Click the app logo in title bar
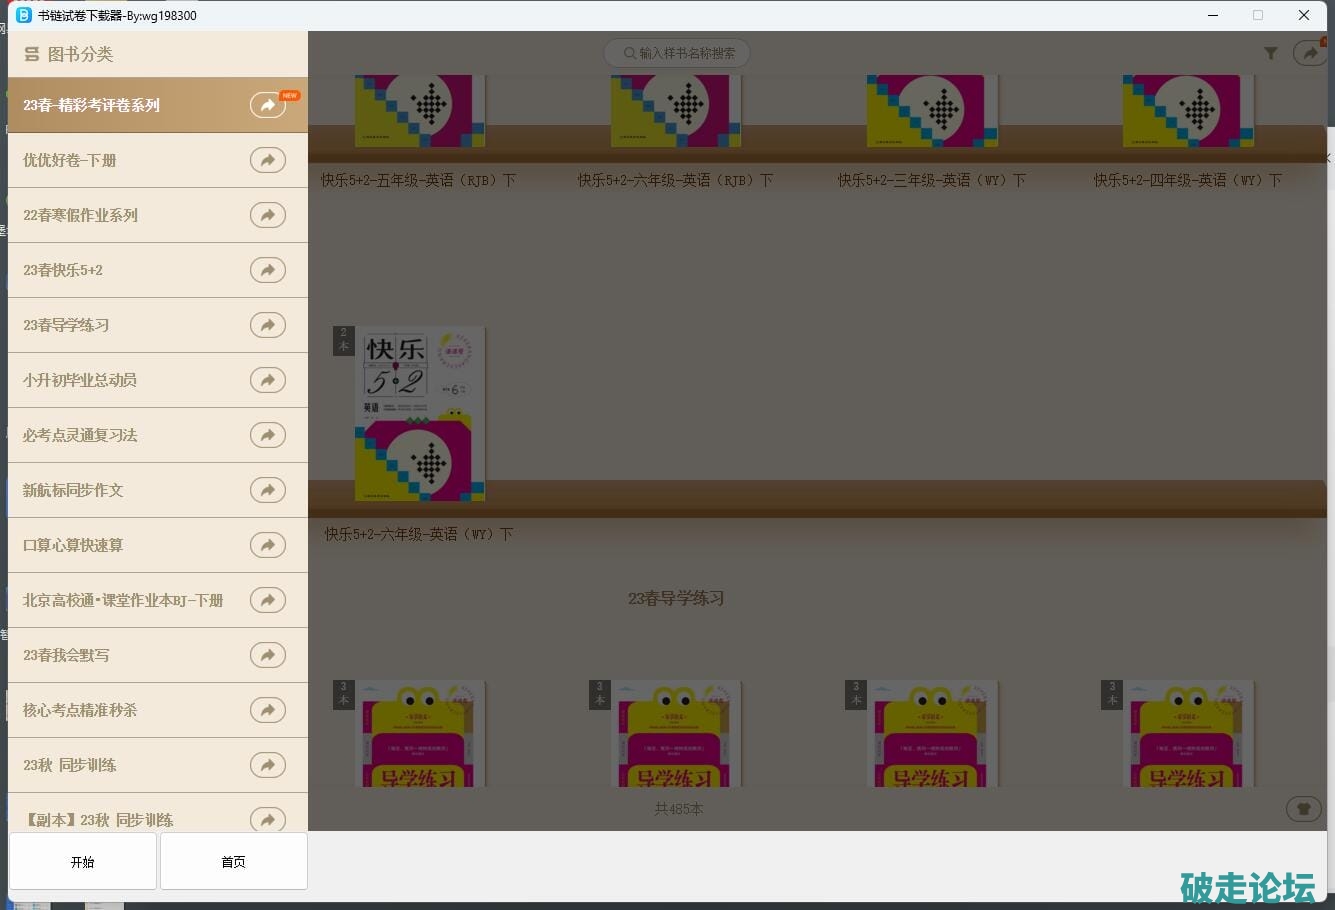 (x=24, y=15)
